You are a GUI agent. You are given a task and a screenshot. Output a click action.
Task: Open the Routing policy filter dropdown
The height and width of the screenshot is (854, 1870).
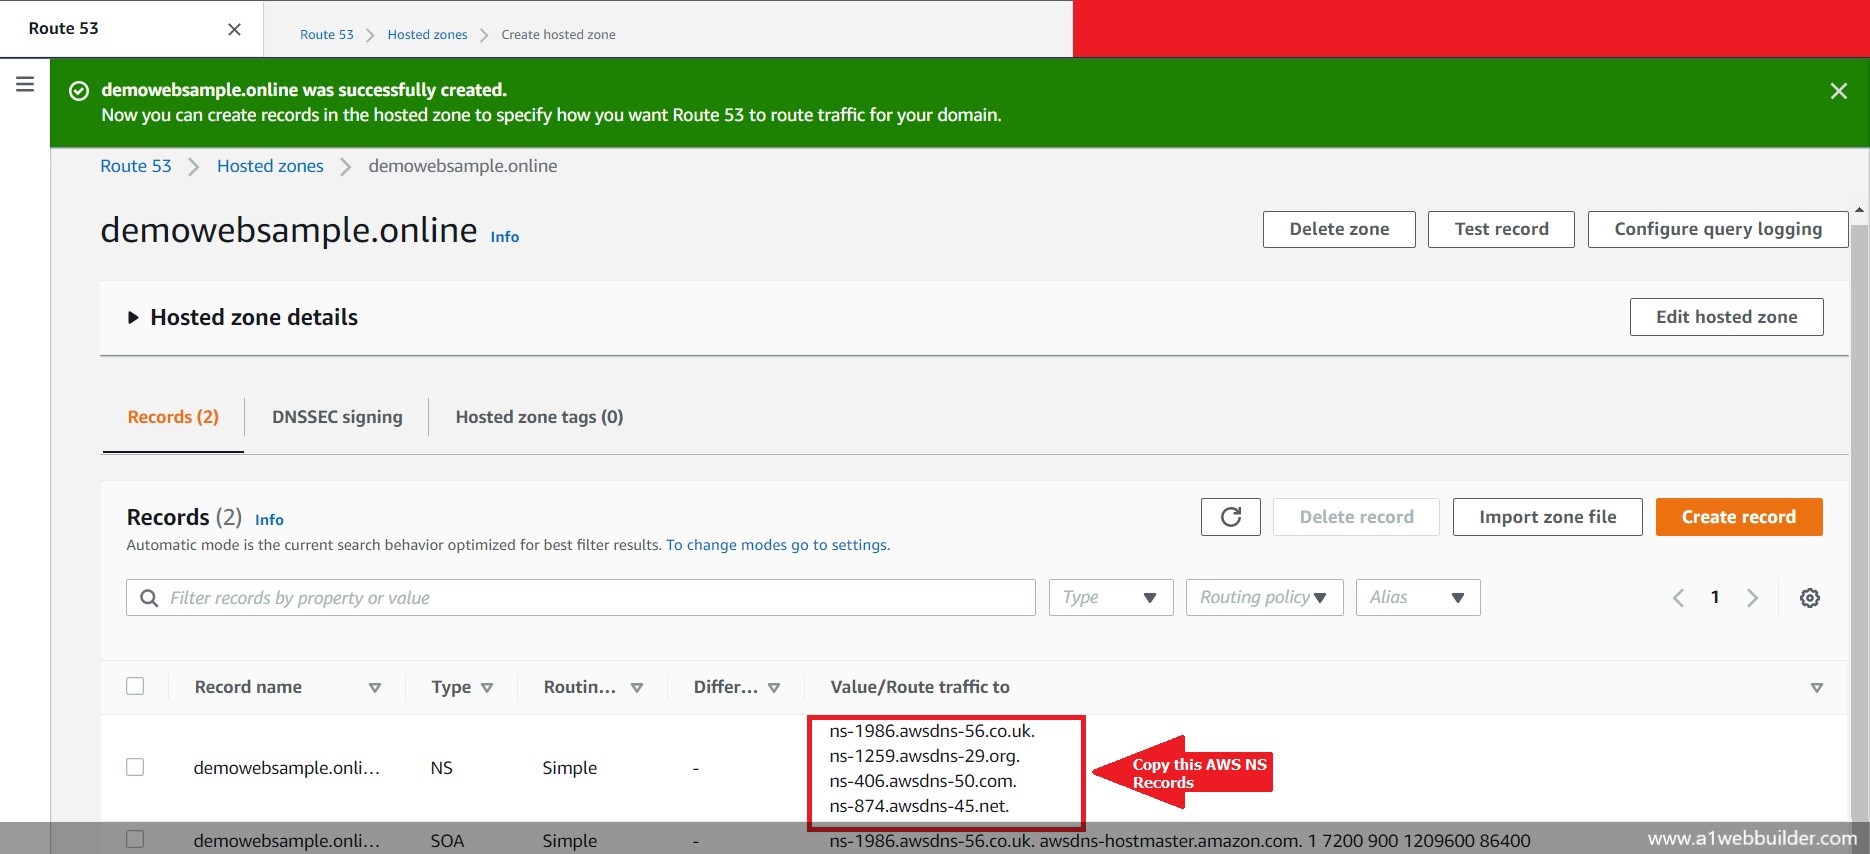1264,598
